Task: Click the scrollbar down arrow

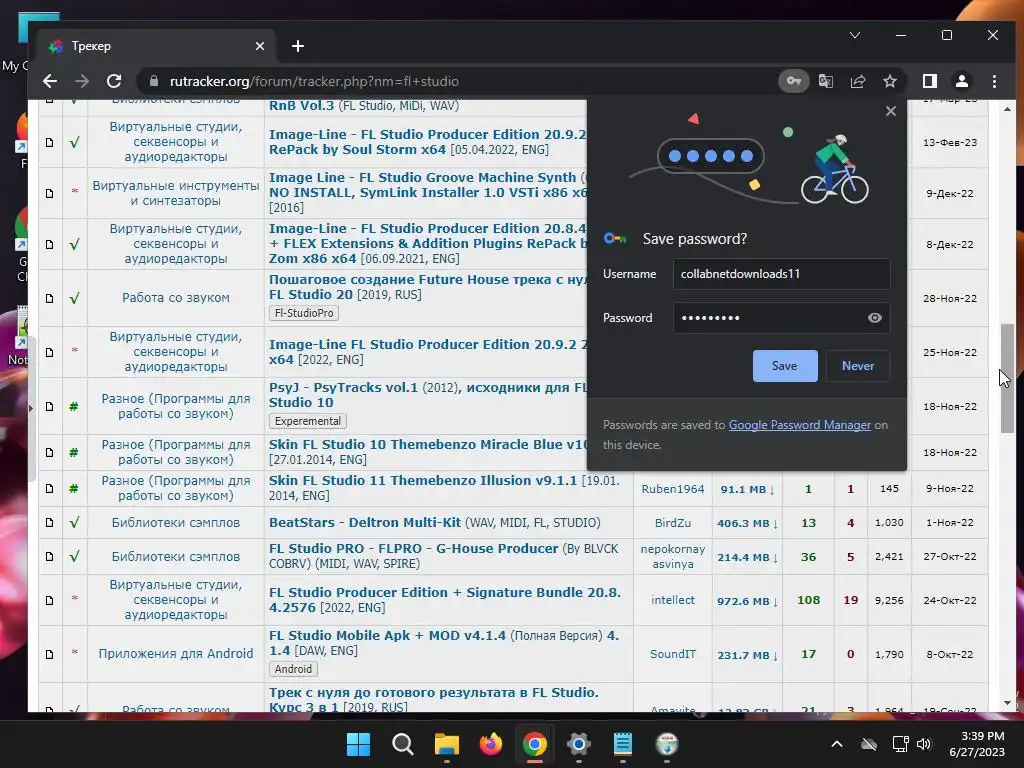Action: pos(1008,703)
